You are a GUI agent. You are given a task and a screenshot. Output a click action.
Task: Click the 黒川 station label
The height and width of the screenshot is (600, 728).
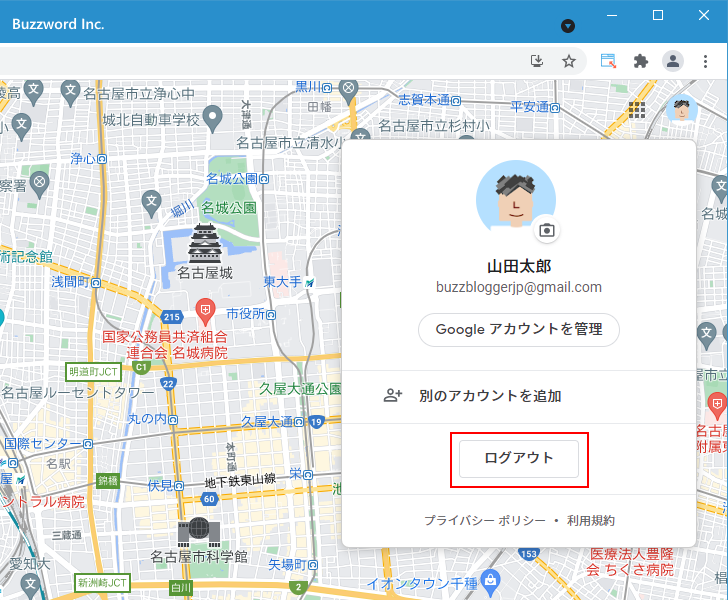pos(314,87)
